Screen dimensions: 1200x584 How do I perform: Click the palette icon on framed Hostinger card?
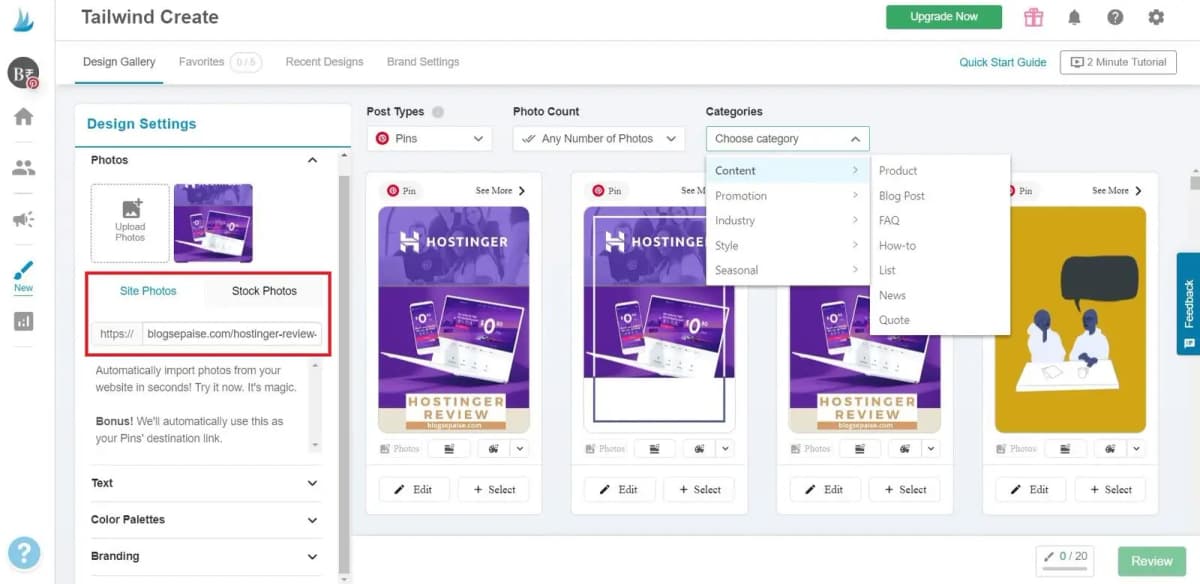tap(699, 449)
